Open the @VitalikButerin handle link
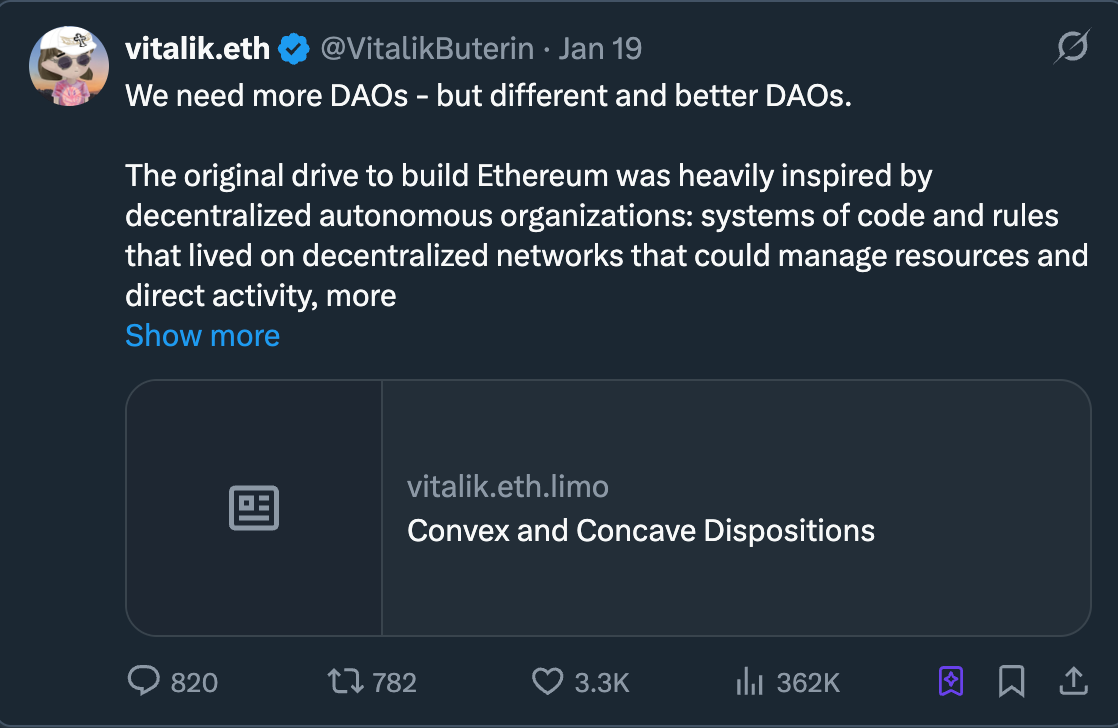The height and width of the screenshot is (728, 1118). [x=425, y=48]
